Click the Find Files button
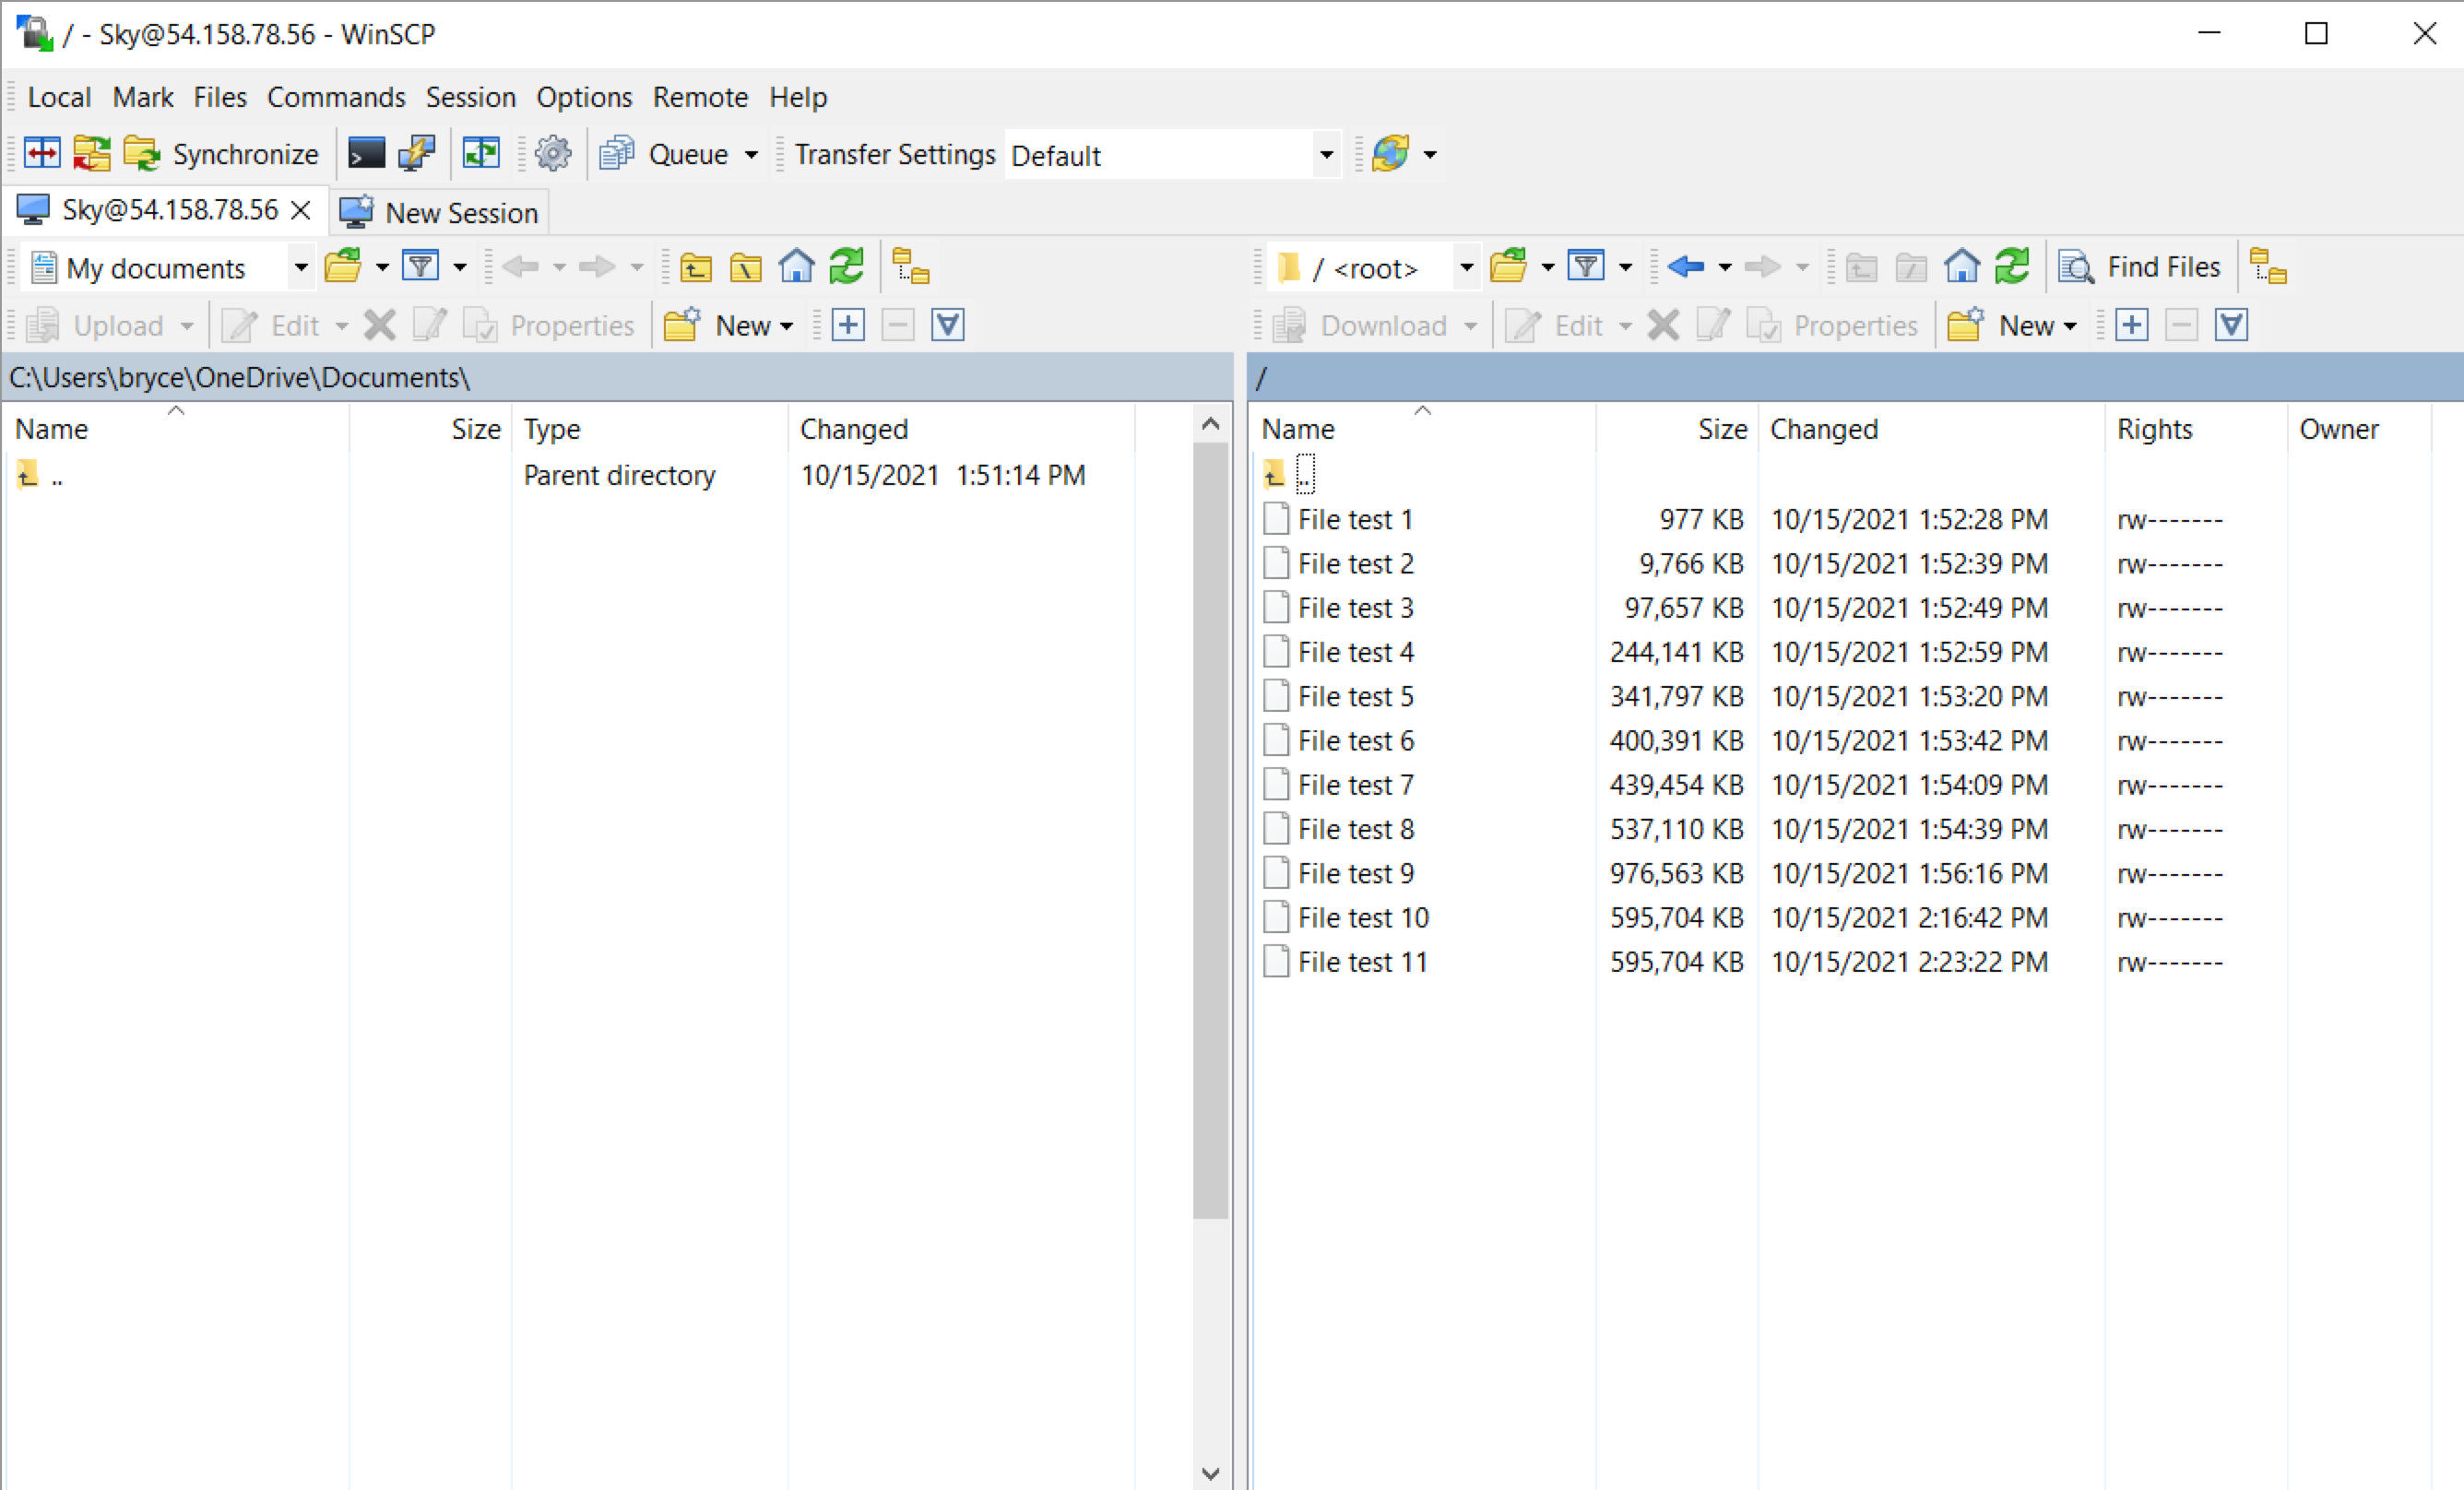The width and height of the screenshot is (2464, 1490). pos(2140,267)
